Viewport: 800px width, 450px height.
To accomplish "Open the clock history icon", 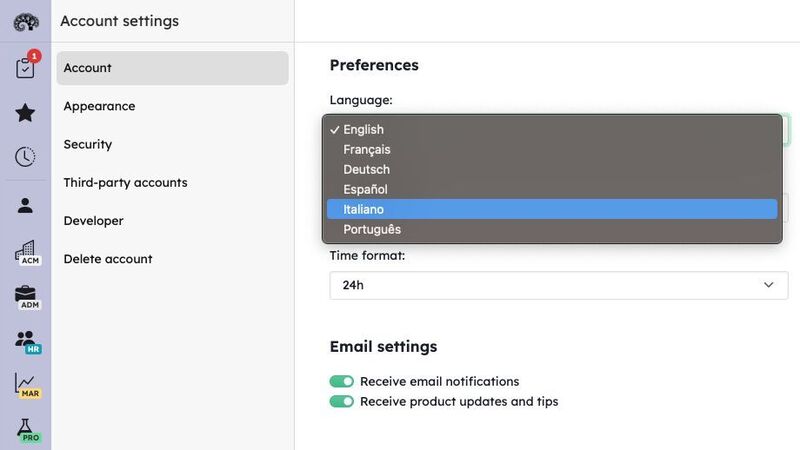I will (25, 157).
